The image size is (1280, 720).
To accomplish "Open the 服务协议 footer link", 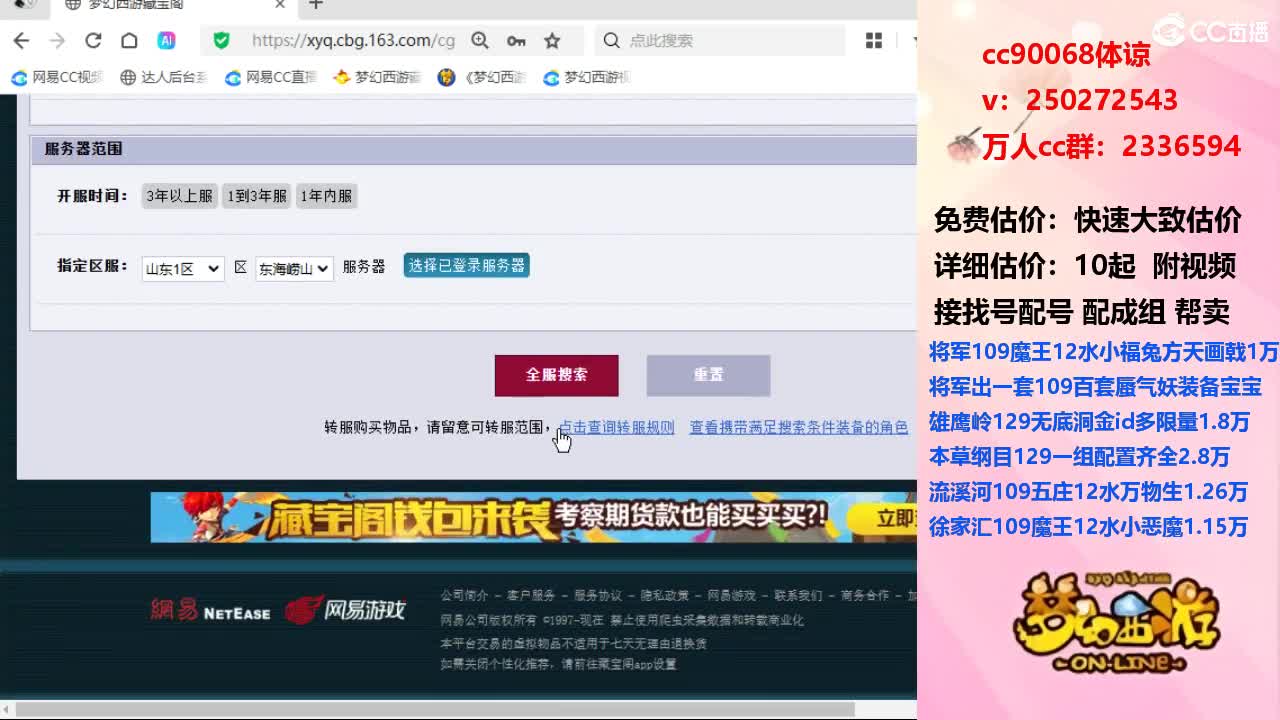I will click(598, 596).
